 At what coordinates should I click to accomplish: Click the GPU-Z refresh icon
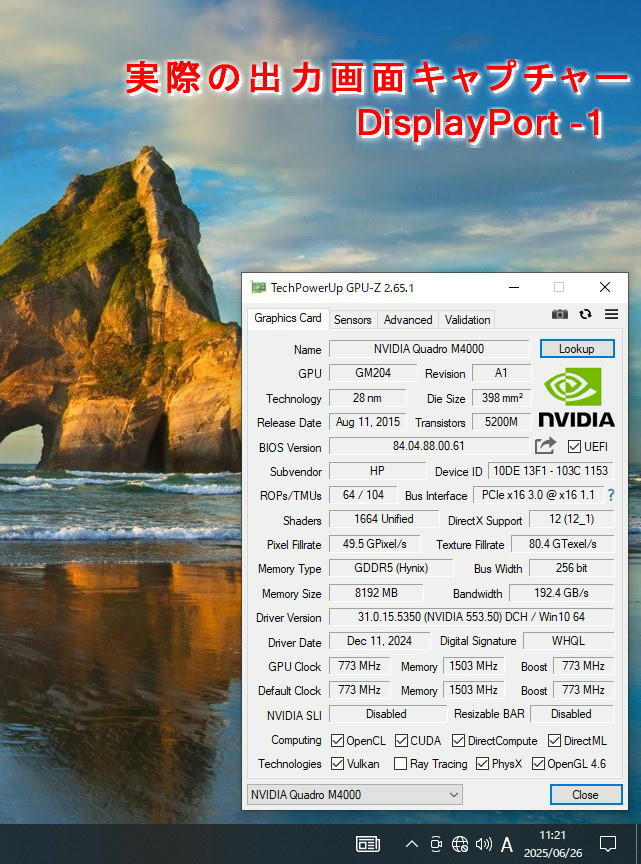(585, 314)
